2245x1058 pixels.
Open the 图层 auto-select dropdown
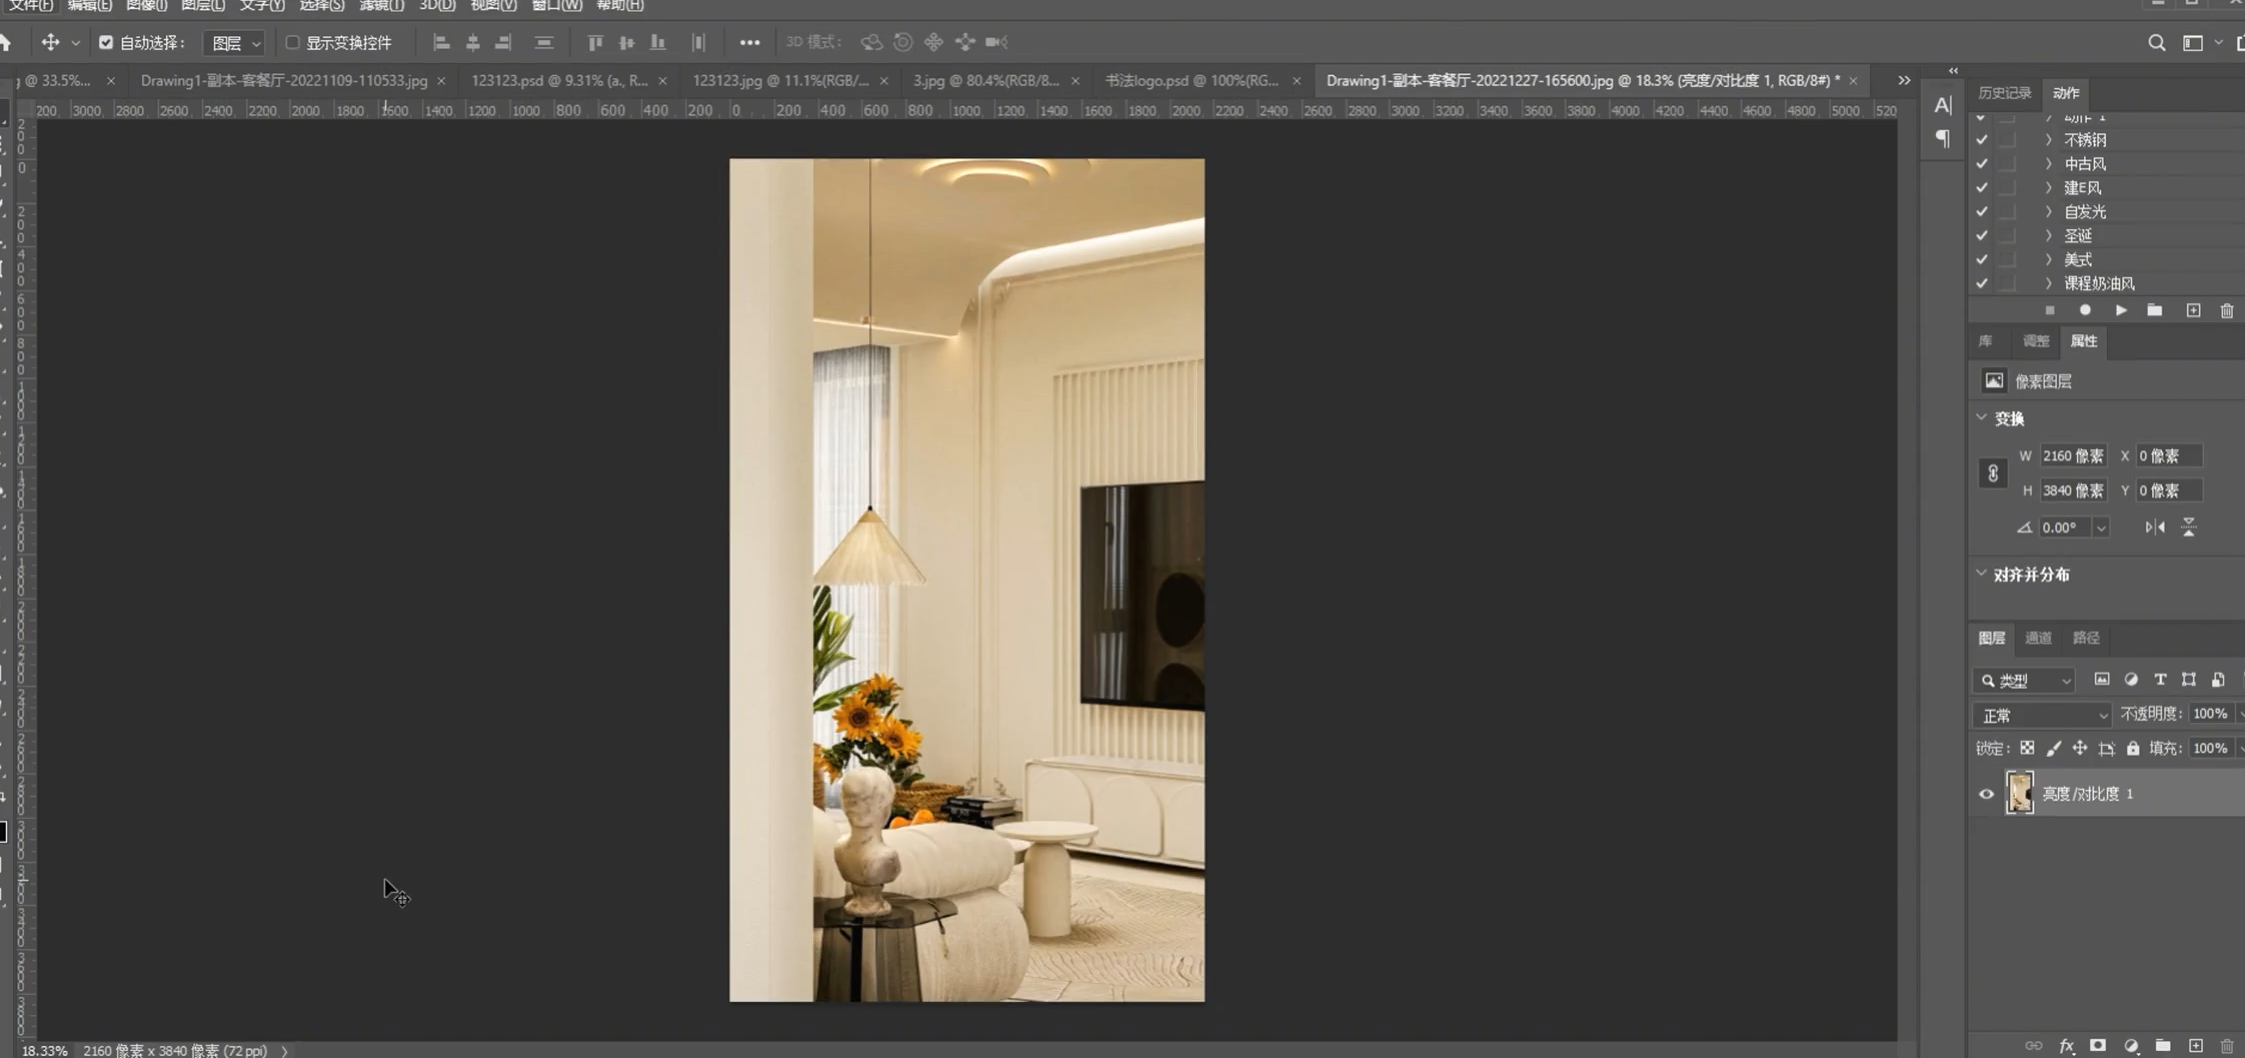(234, 43)
